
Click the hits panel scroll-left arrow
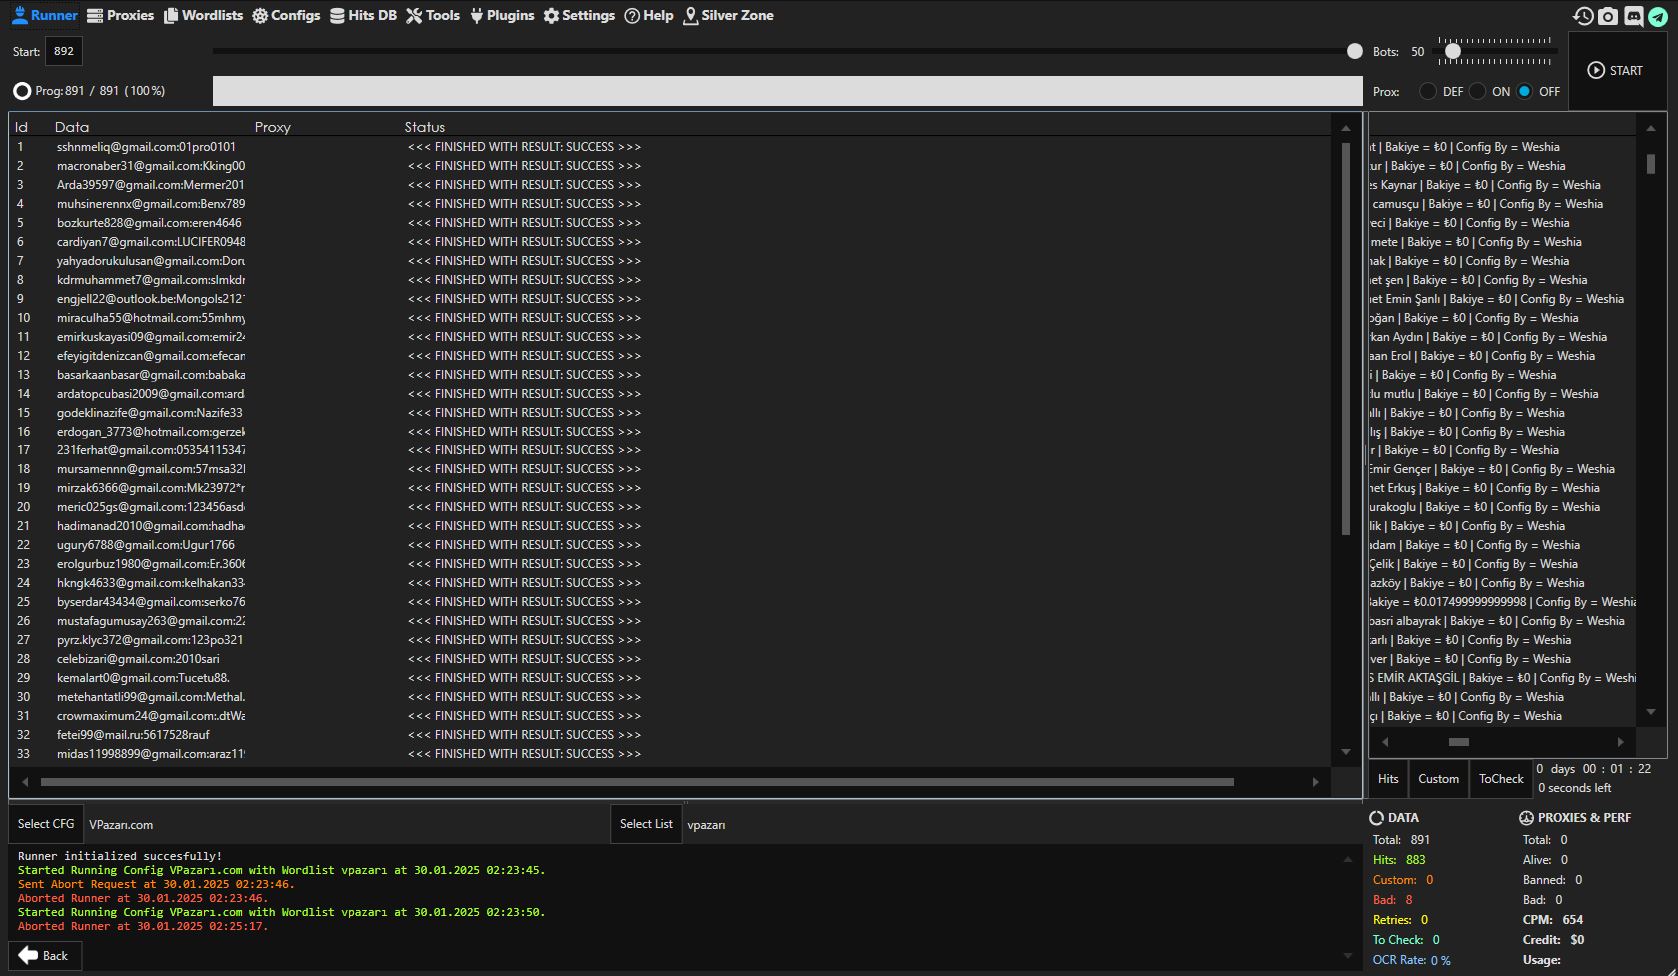point(1385,742)
